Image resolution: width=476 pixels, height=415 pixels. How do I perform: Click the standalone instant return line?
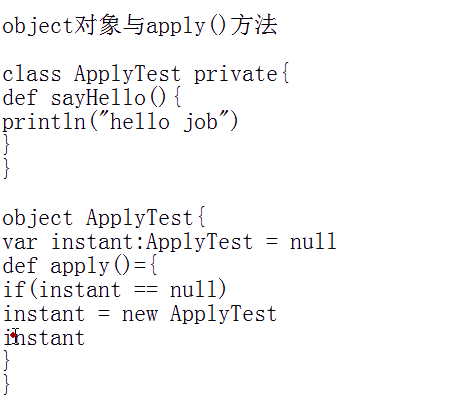pyautogui.click(x=44, y=338)
